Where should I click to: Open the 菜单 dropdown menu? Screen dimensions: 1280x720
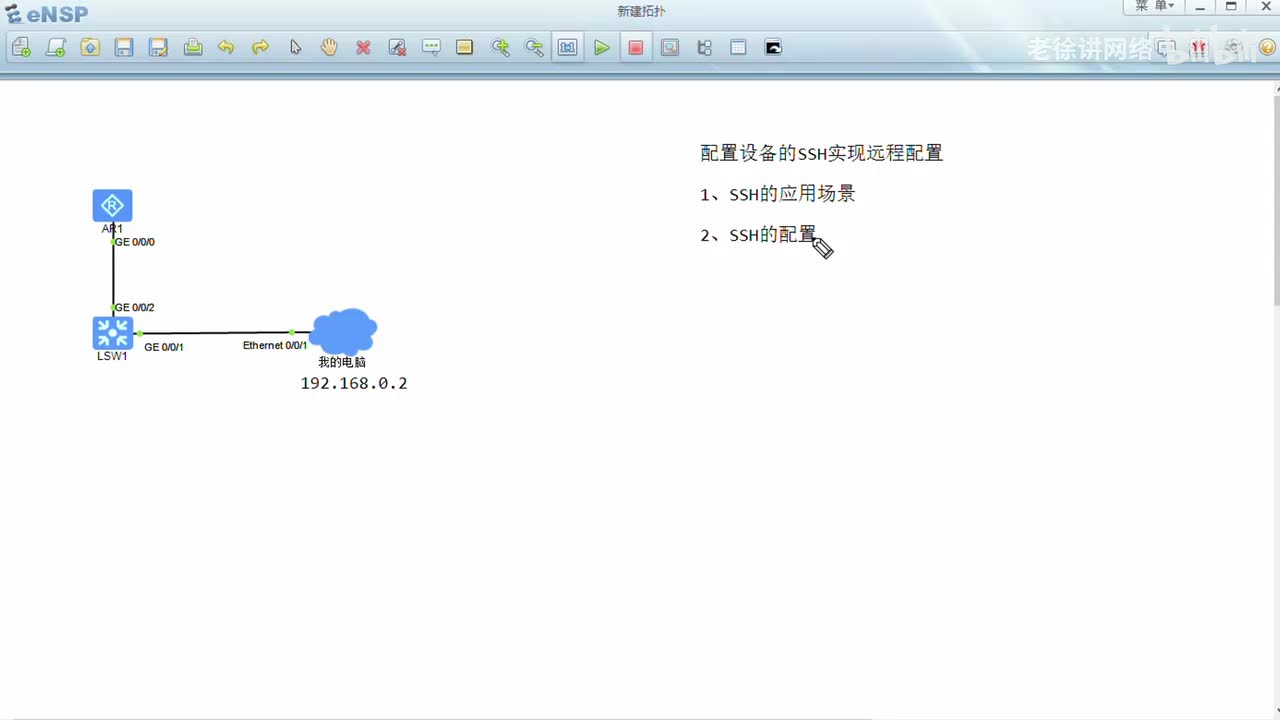1154,6
